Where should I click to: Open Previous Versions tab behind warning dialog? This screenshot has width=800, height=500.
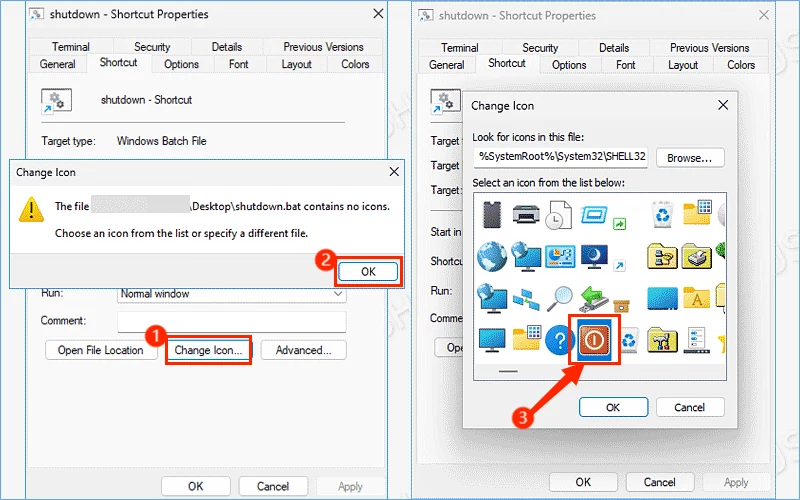tap(323, 46)
